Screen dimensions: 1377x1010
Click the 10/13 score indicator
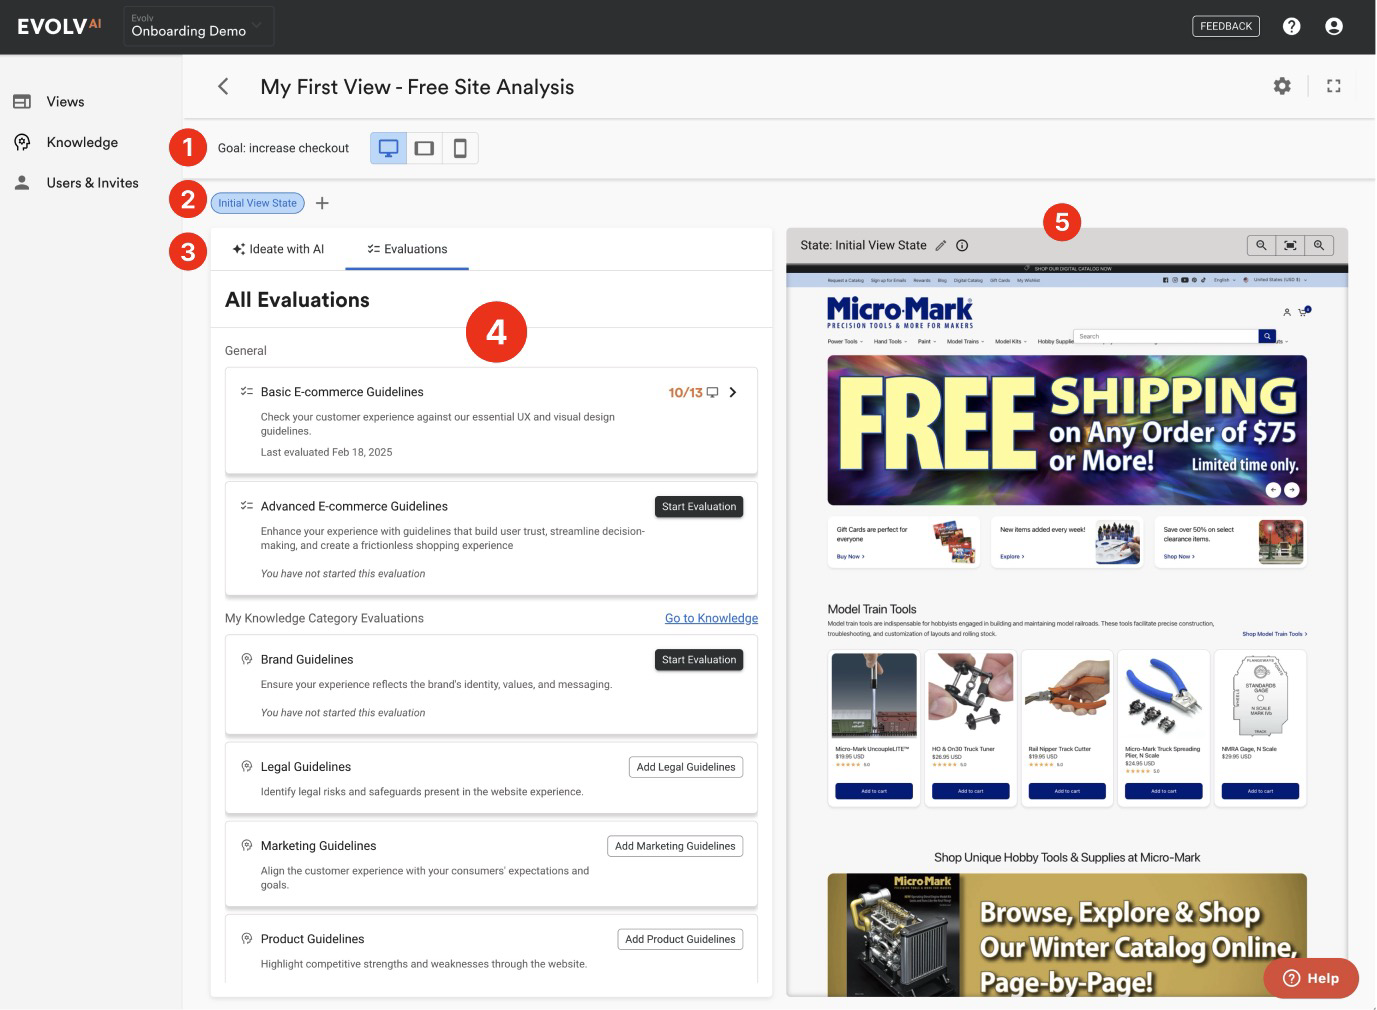(685, 393)
